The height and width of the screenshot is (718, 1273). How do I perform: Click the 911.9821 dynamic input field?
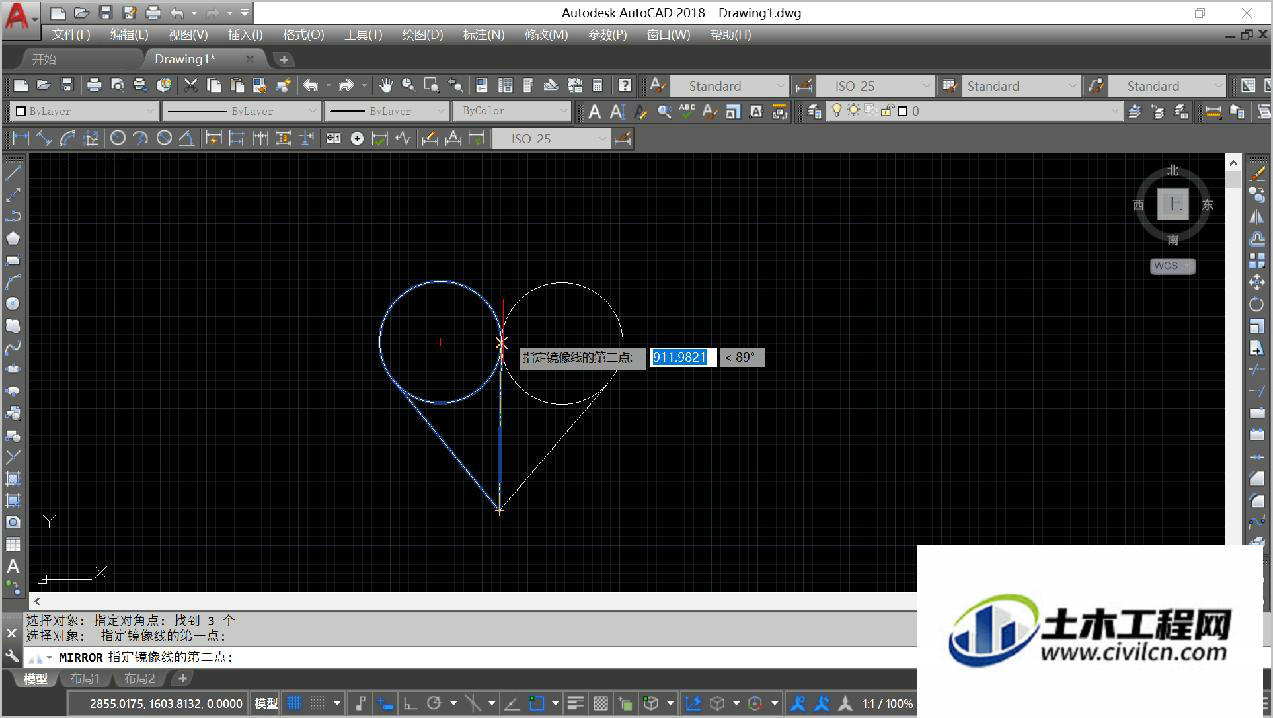point(683,357)
